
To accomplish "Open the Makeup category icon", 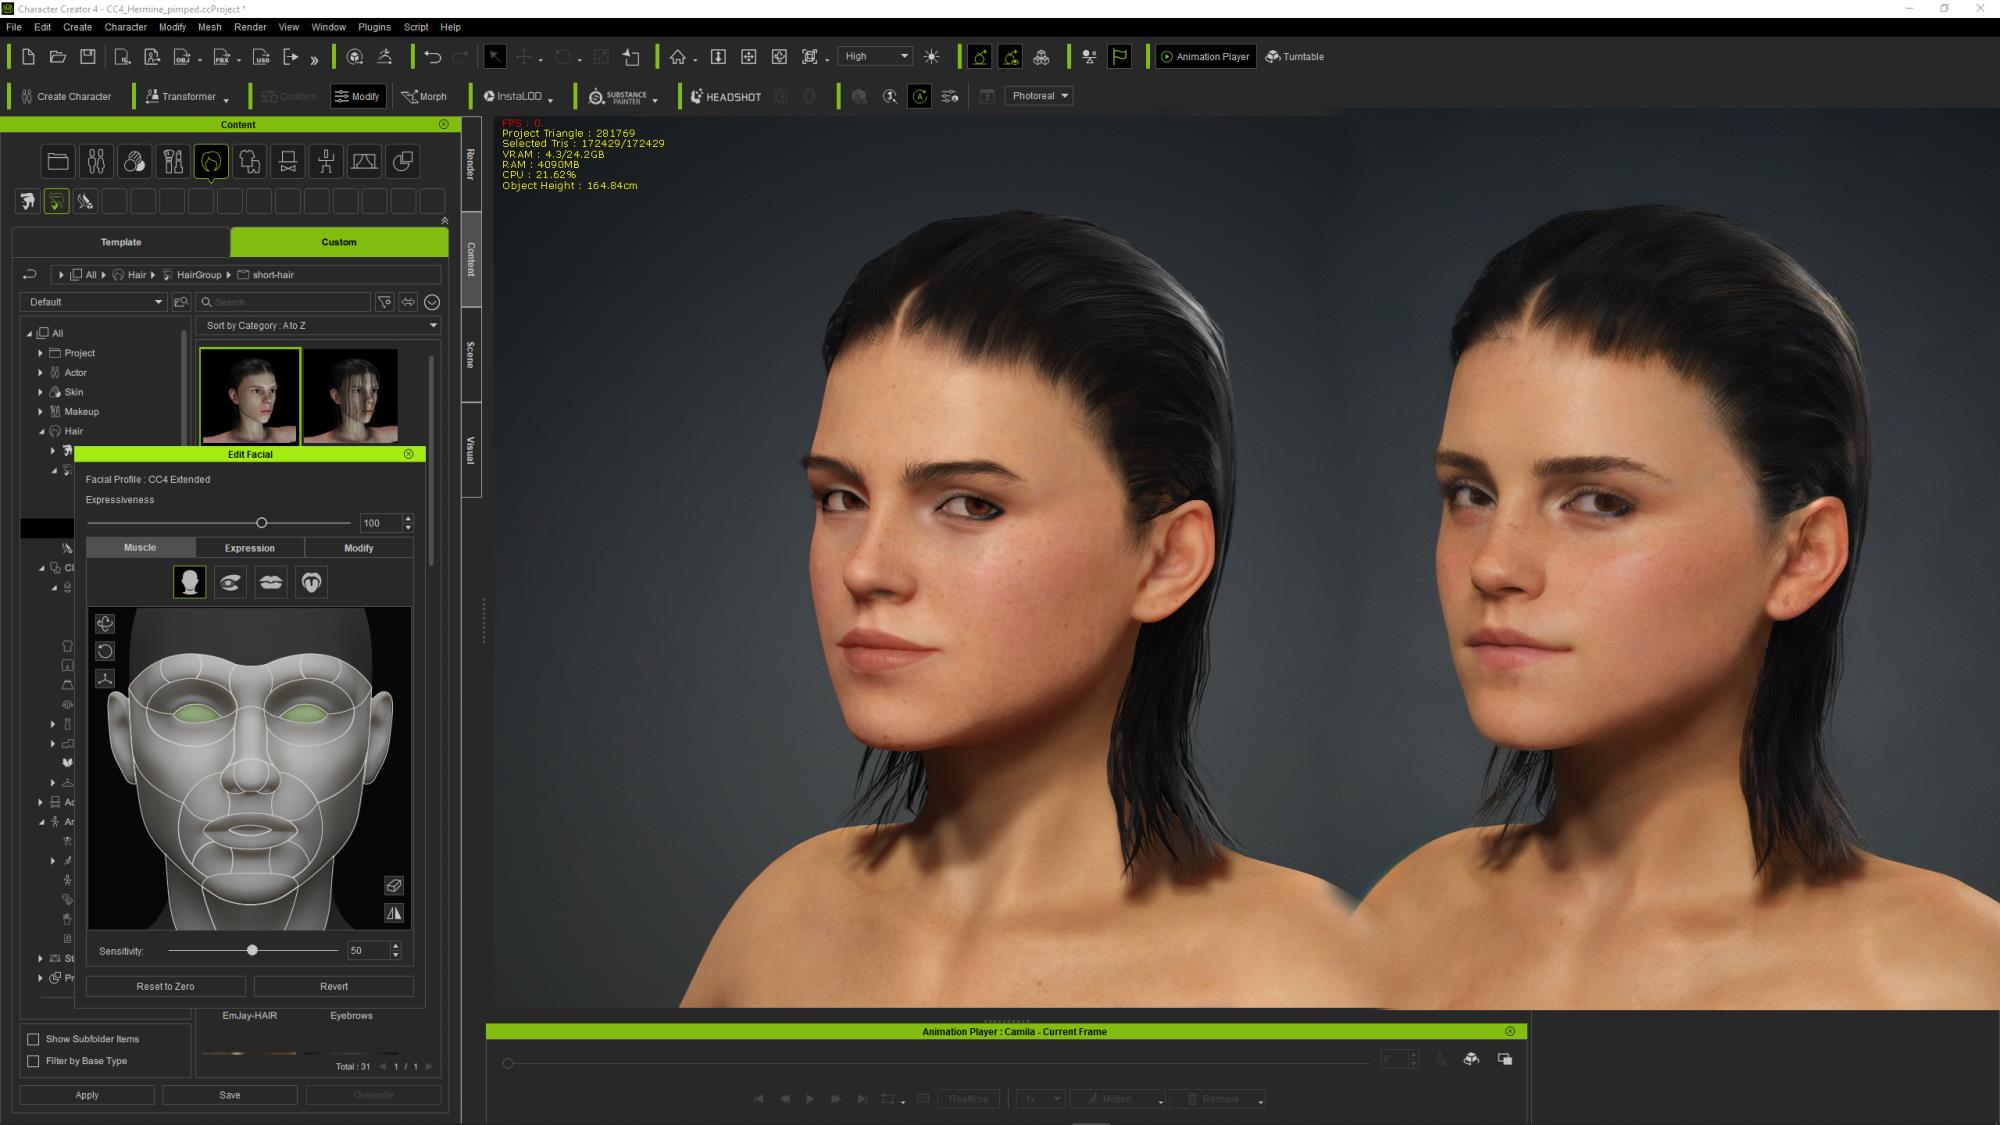I will tap(173, 161).
